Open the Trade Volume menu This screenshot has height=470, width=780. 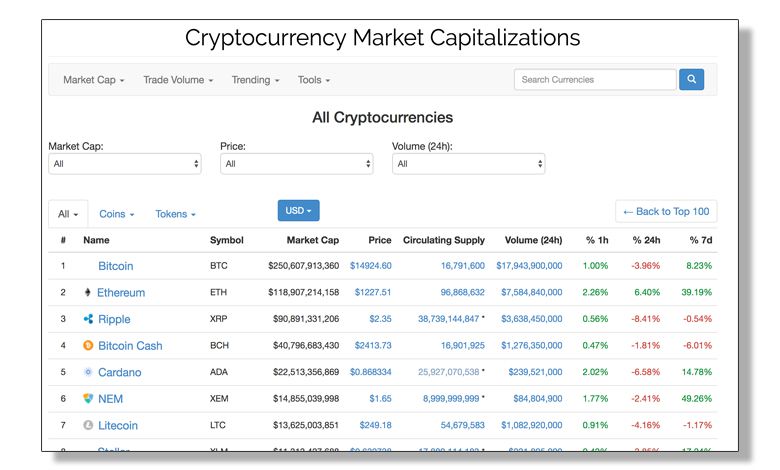178,80
